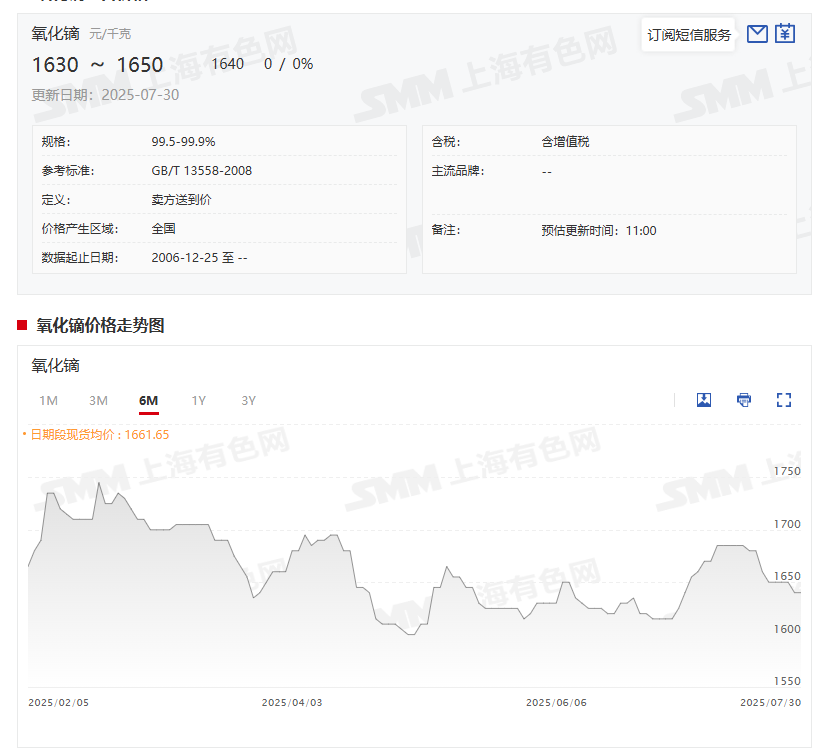This screenshot has height=754, width=819.
Task: Click the 2025/02/05 start date axis label
Action: (x=58, y=703)
